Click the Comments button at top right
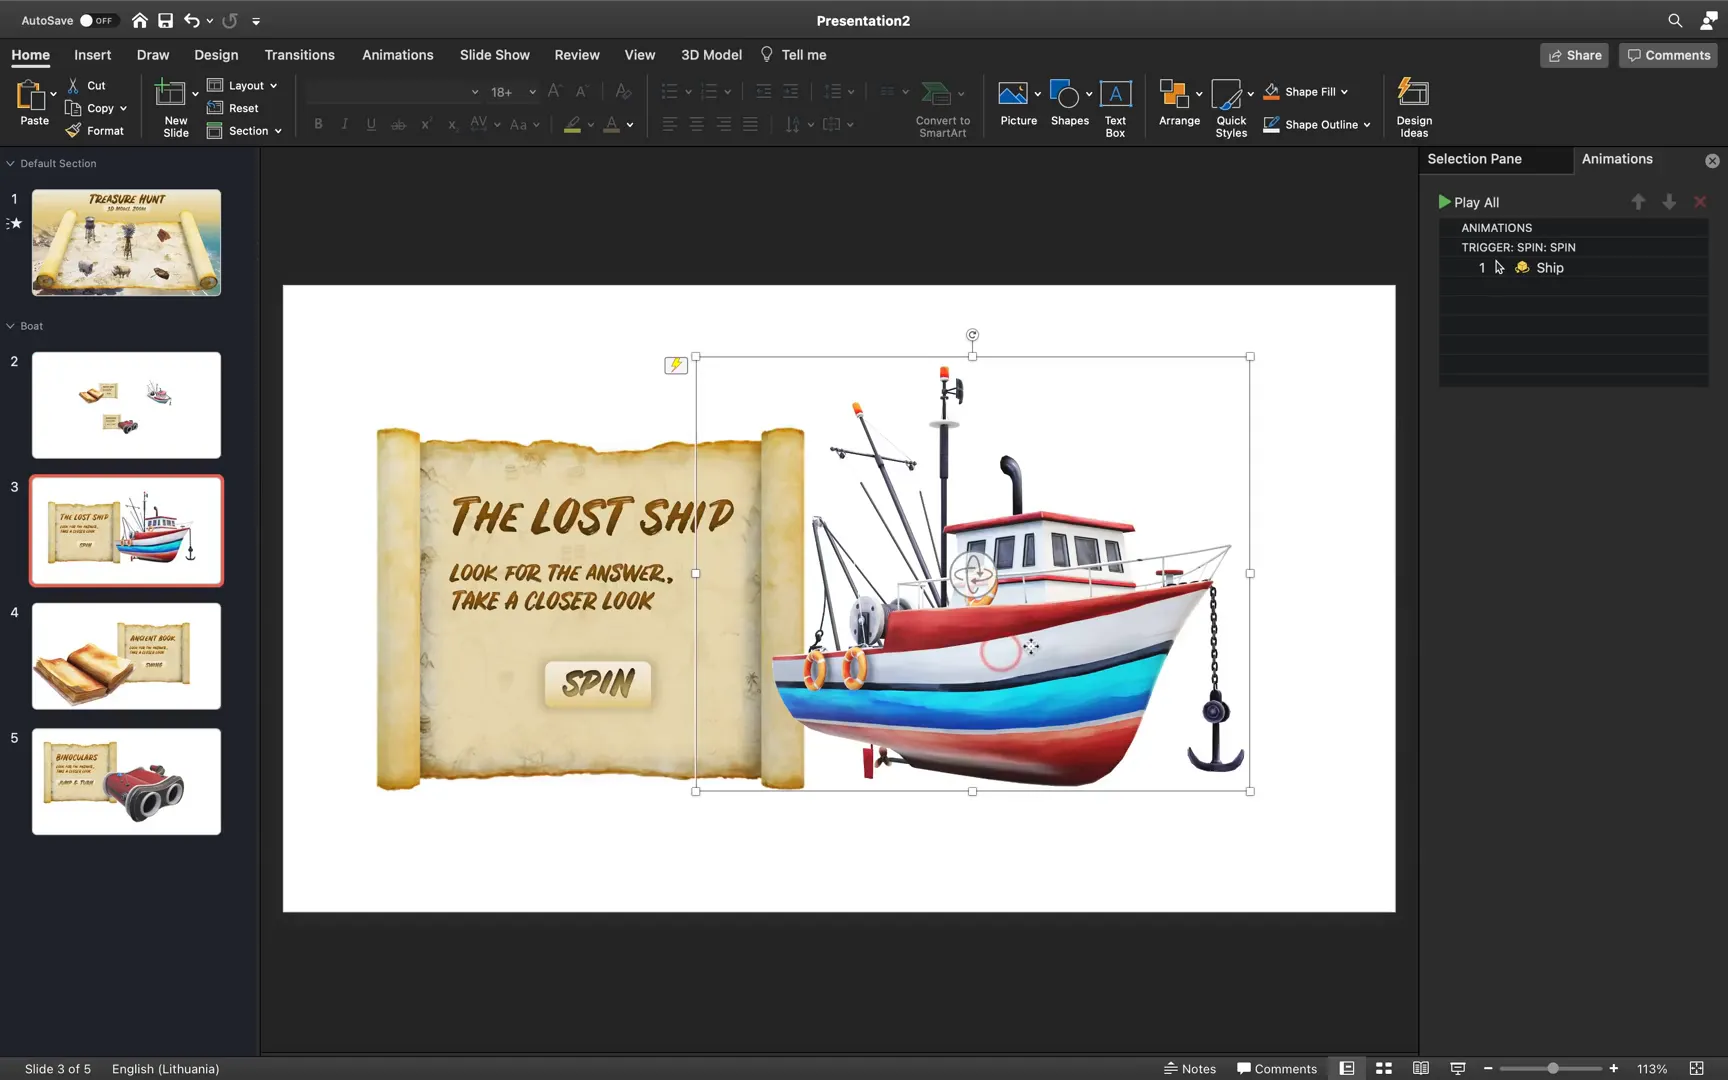Viewport: 1728px width, 1080px height. click(1668, 55)
